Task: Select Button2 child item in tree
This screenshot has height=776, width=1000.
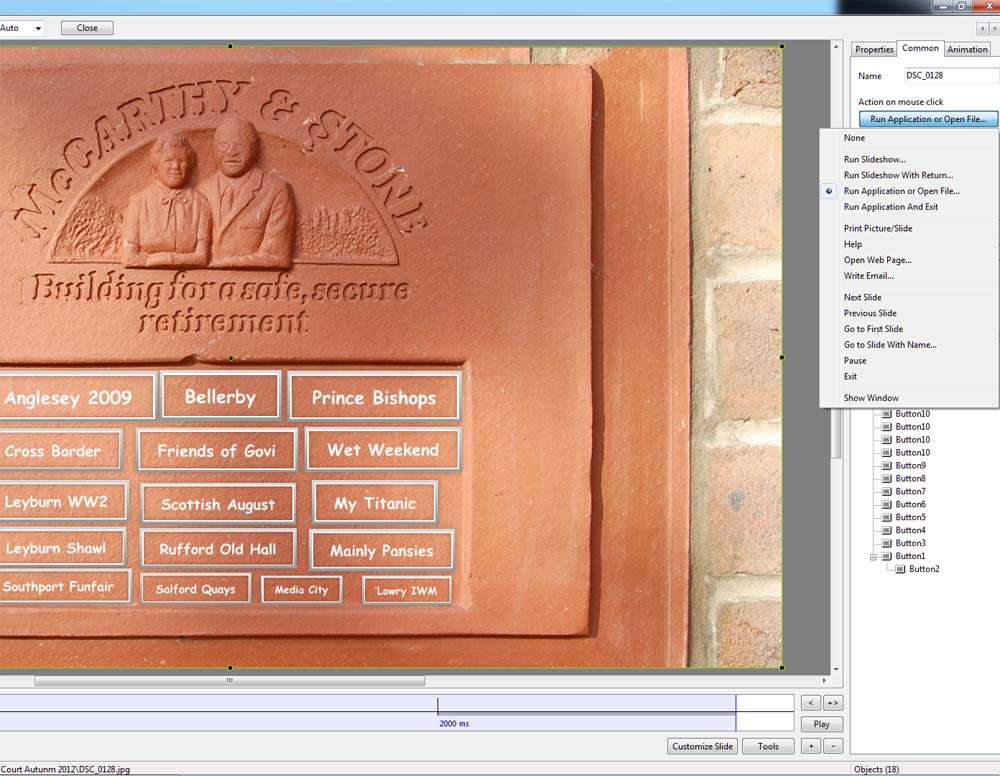Action: 923,569
